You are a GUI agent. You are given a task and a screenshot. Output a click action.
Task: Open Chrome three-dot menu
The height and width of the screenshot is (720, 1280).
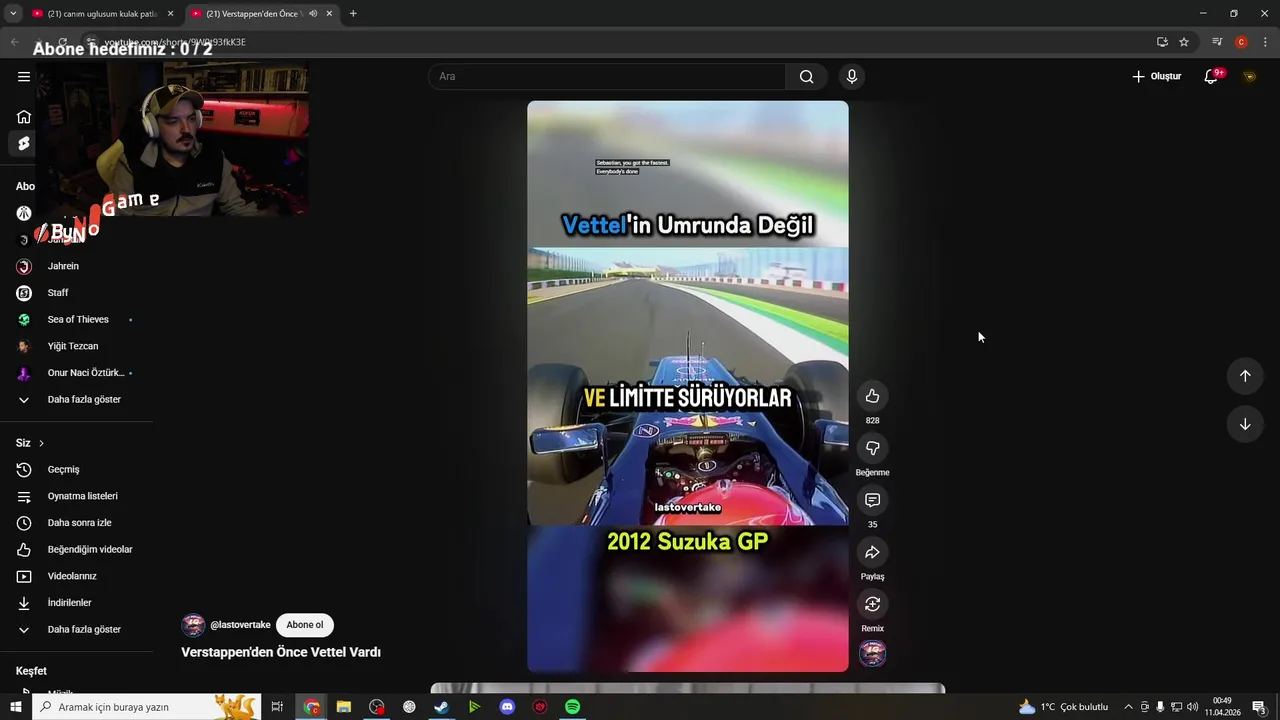1266,42
